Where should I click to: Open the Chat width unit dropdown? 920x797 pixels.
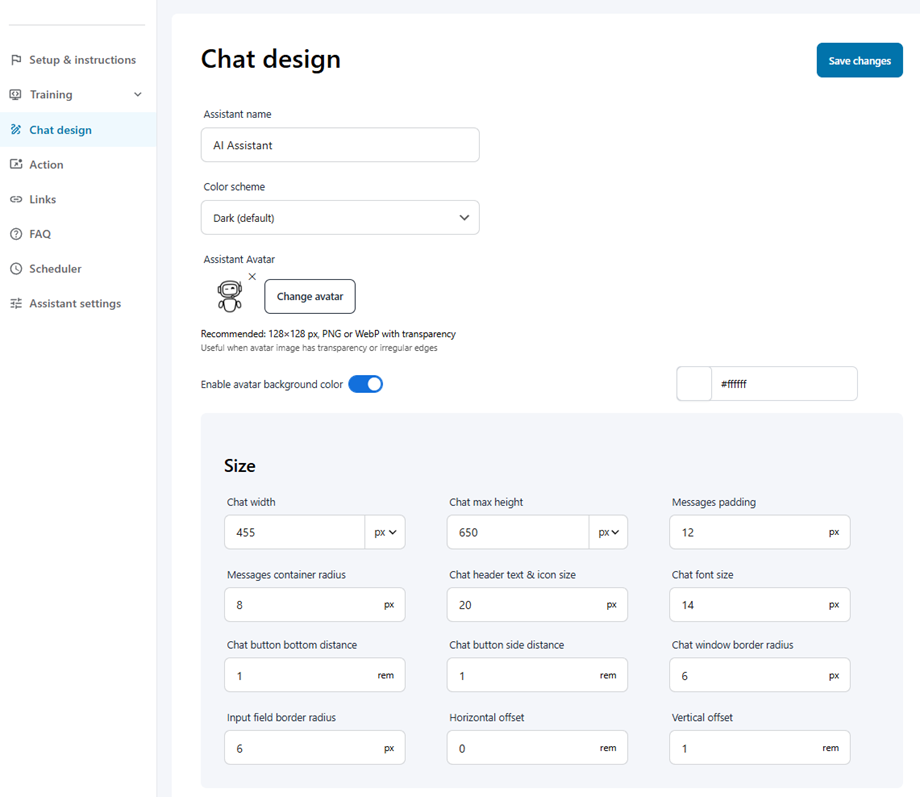click(385, 532)
